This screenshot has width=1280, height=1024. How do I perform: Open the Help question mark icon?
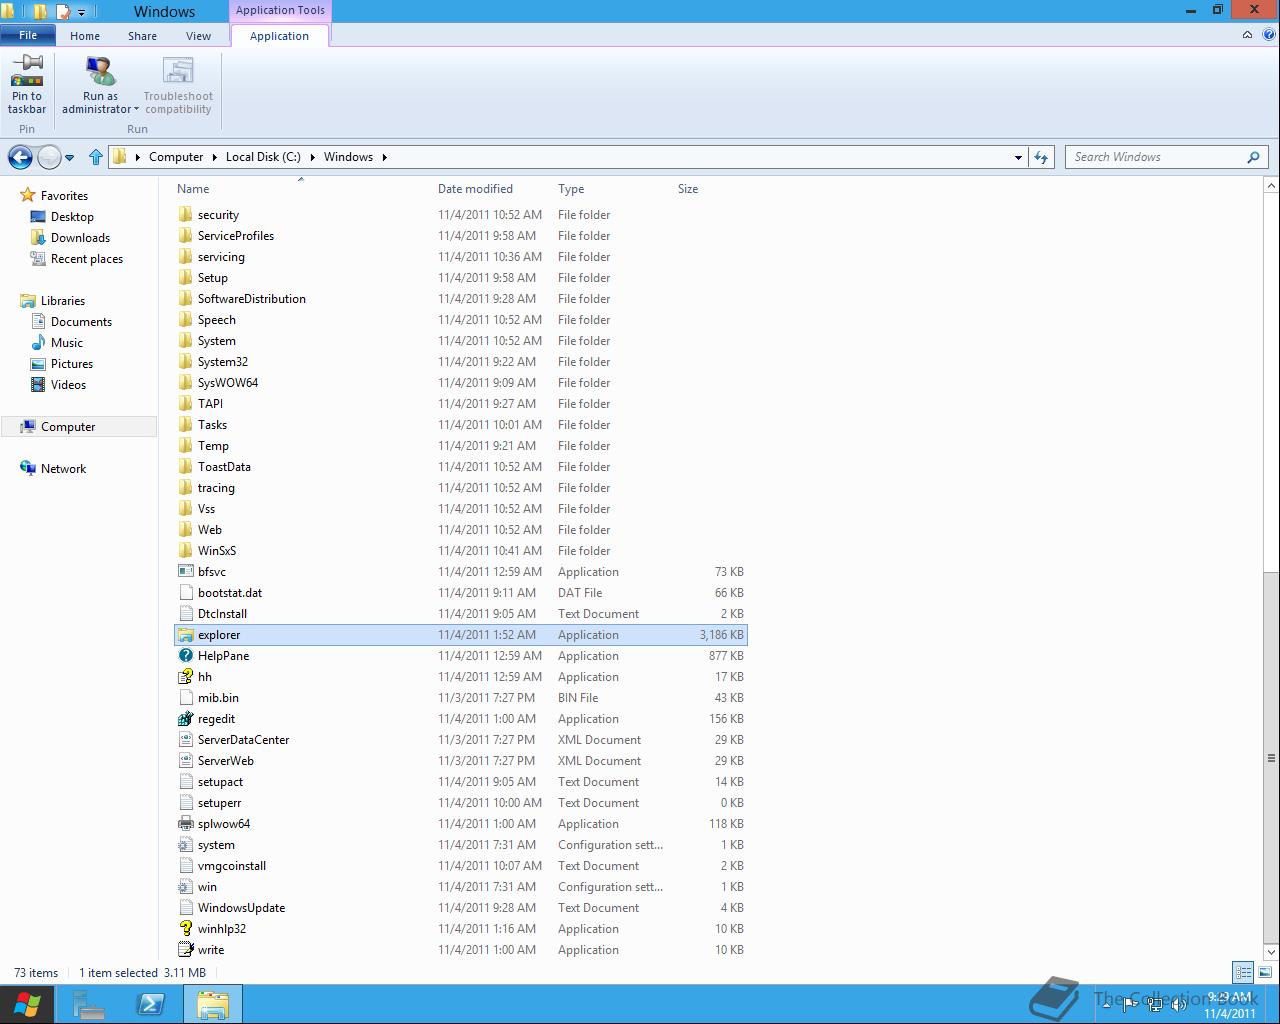1269,34
